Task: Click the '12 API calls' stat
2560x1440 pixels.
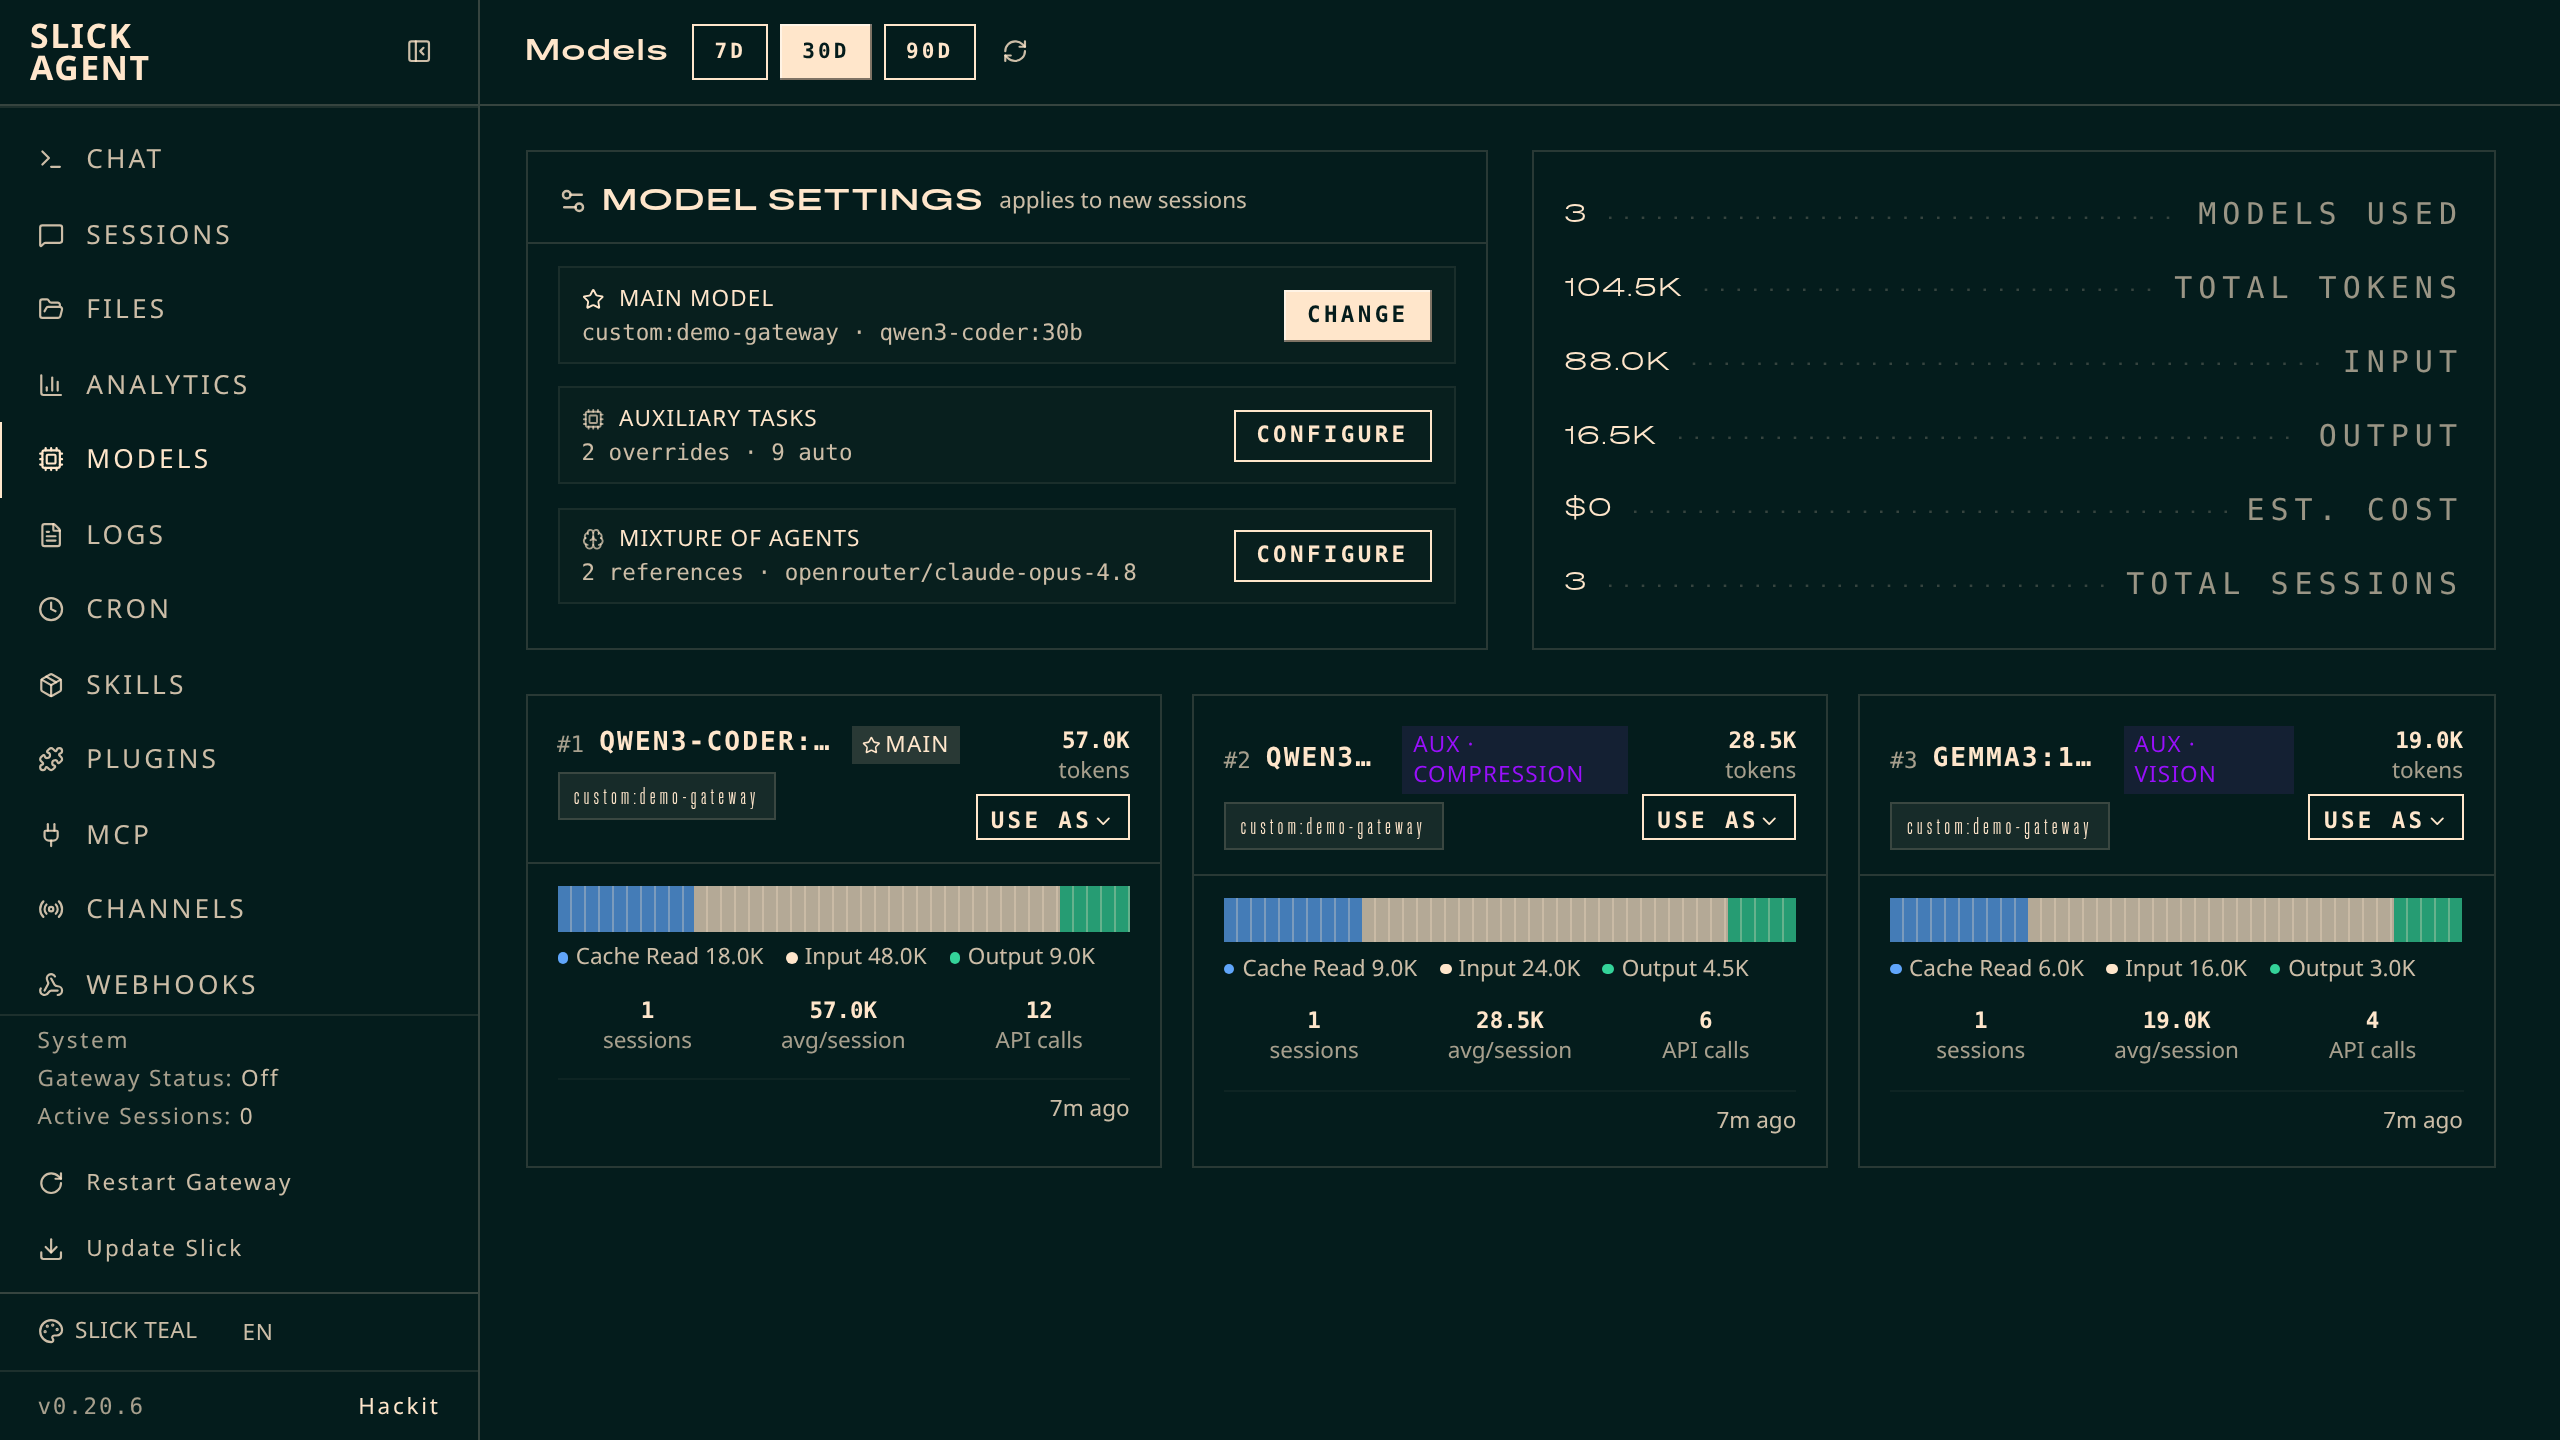Action: coord(1038,1025)
